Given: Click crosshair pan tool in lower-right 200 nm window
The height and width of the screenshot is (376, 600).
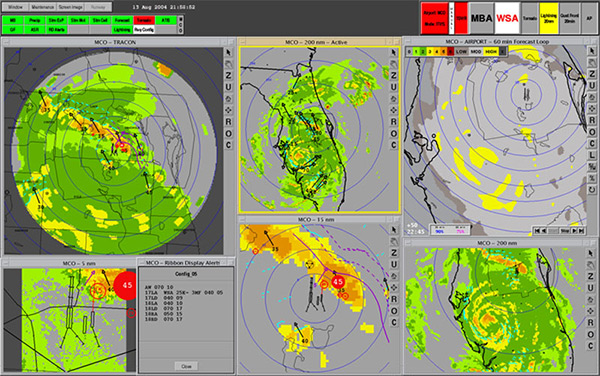Looking at the screenshot, I should coord(591,311).
